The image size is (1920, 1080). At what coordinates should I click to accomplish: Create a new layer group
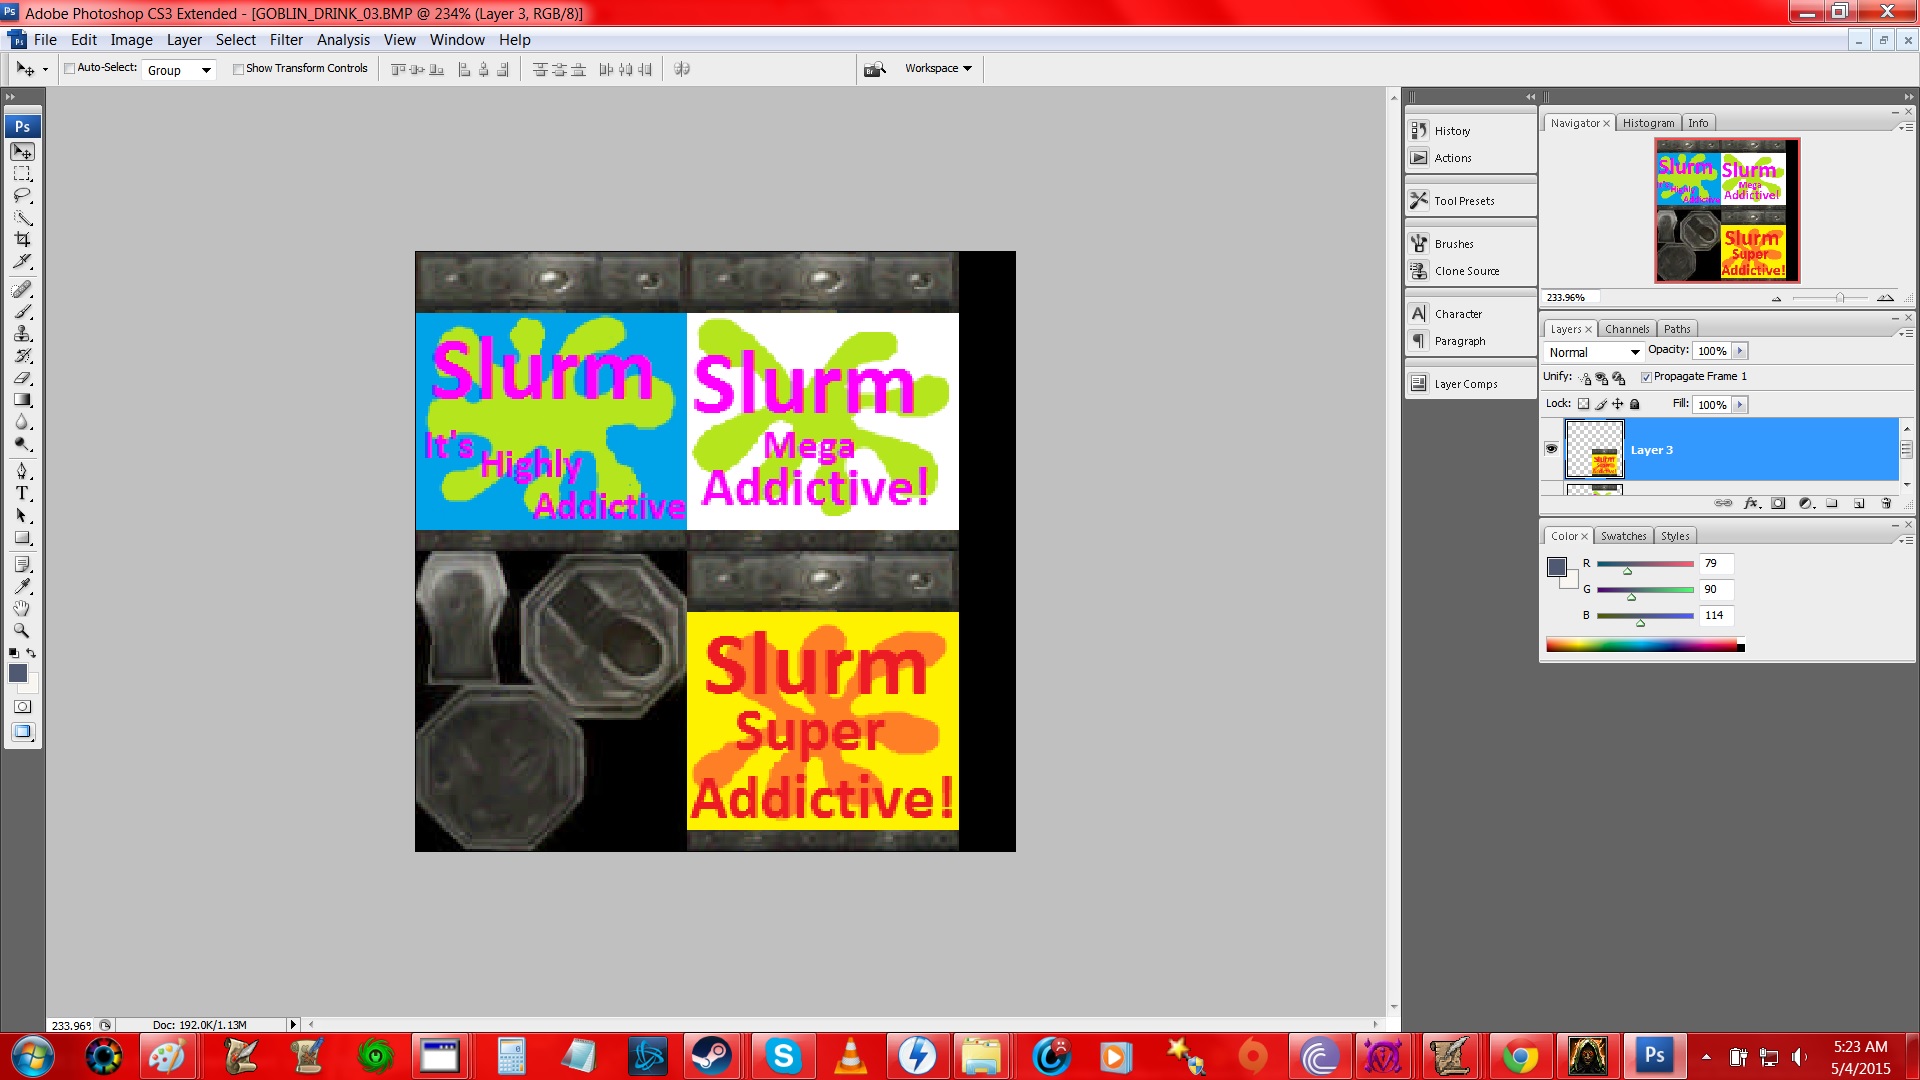(x=1832, y=503)
